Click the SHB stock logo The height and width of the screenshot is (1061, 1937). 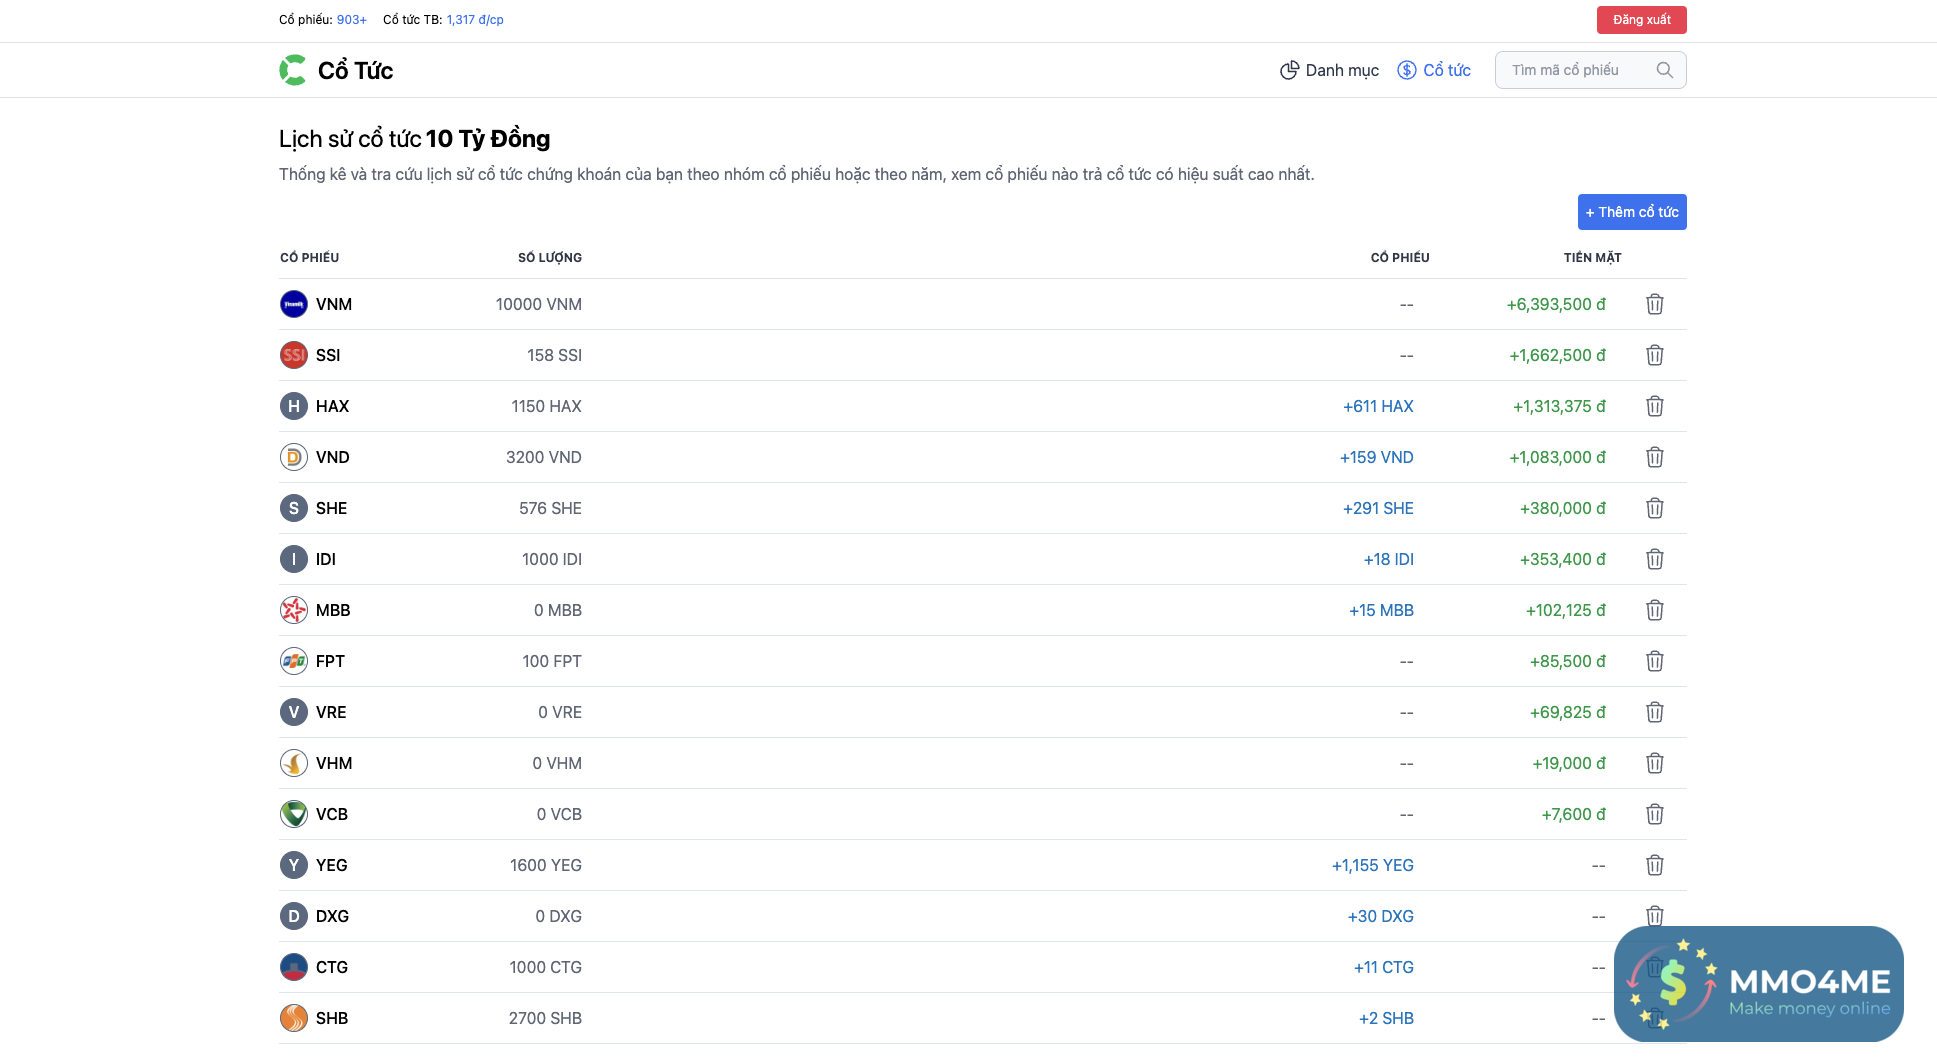tap(293, 1018)
